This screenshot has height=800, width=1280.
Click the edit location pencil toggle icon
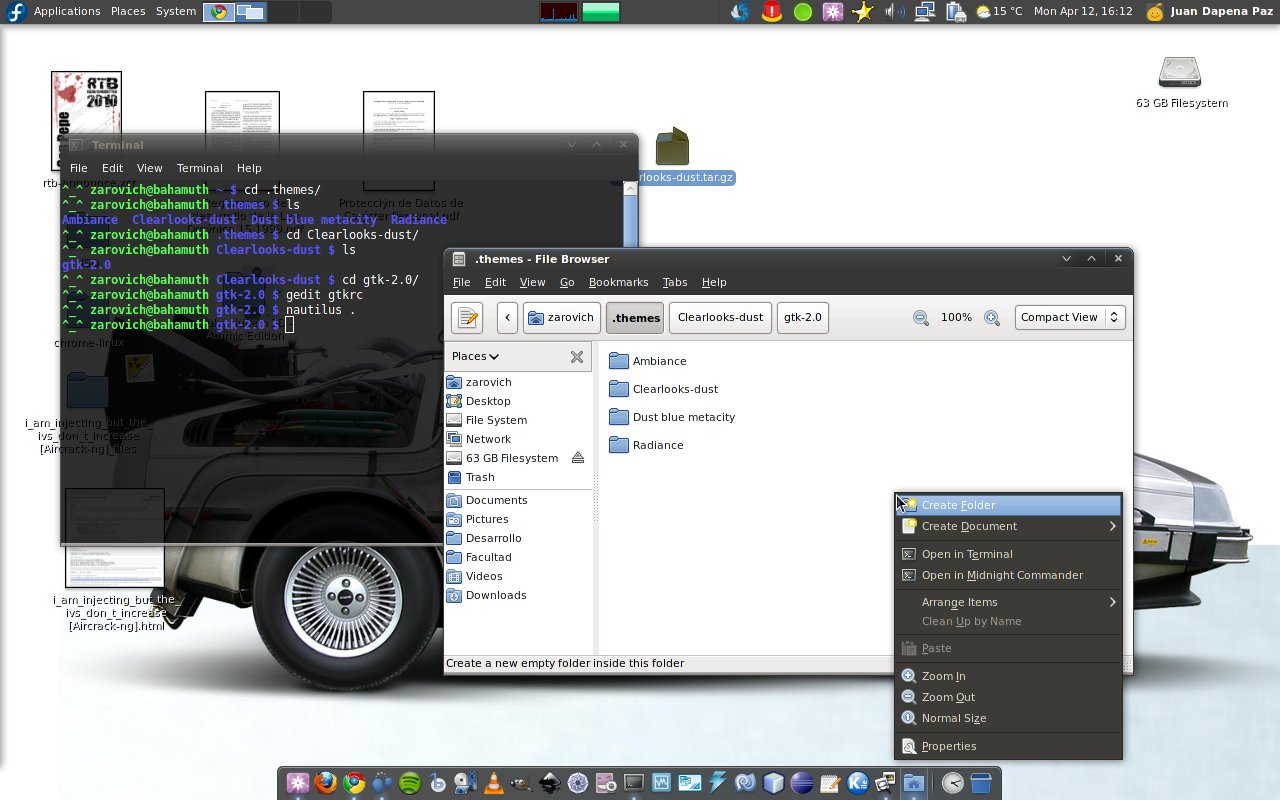pyautogui.click(x=467, y=318)
